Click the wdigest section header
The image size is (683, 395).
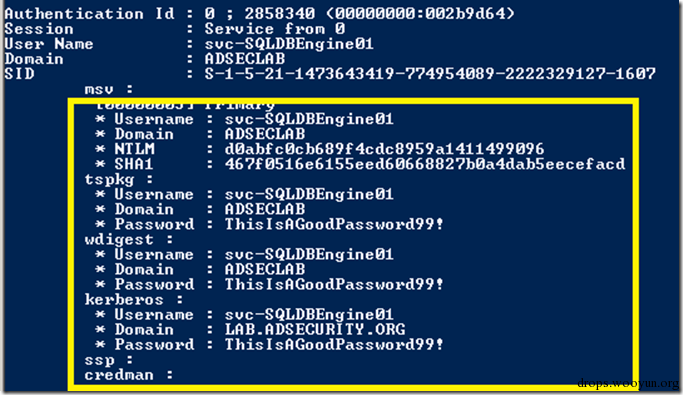128,240
